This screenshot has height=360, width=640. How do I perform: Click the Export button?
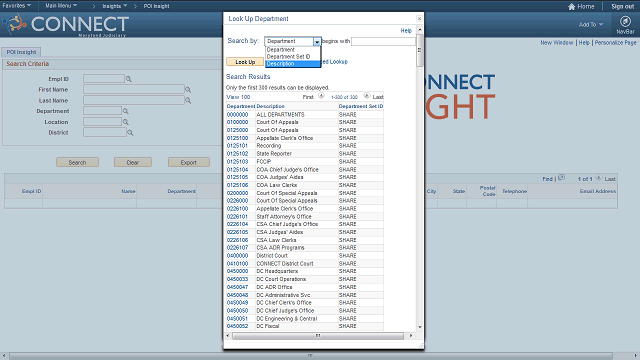(x=189, y=162)
